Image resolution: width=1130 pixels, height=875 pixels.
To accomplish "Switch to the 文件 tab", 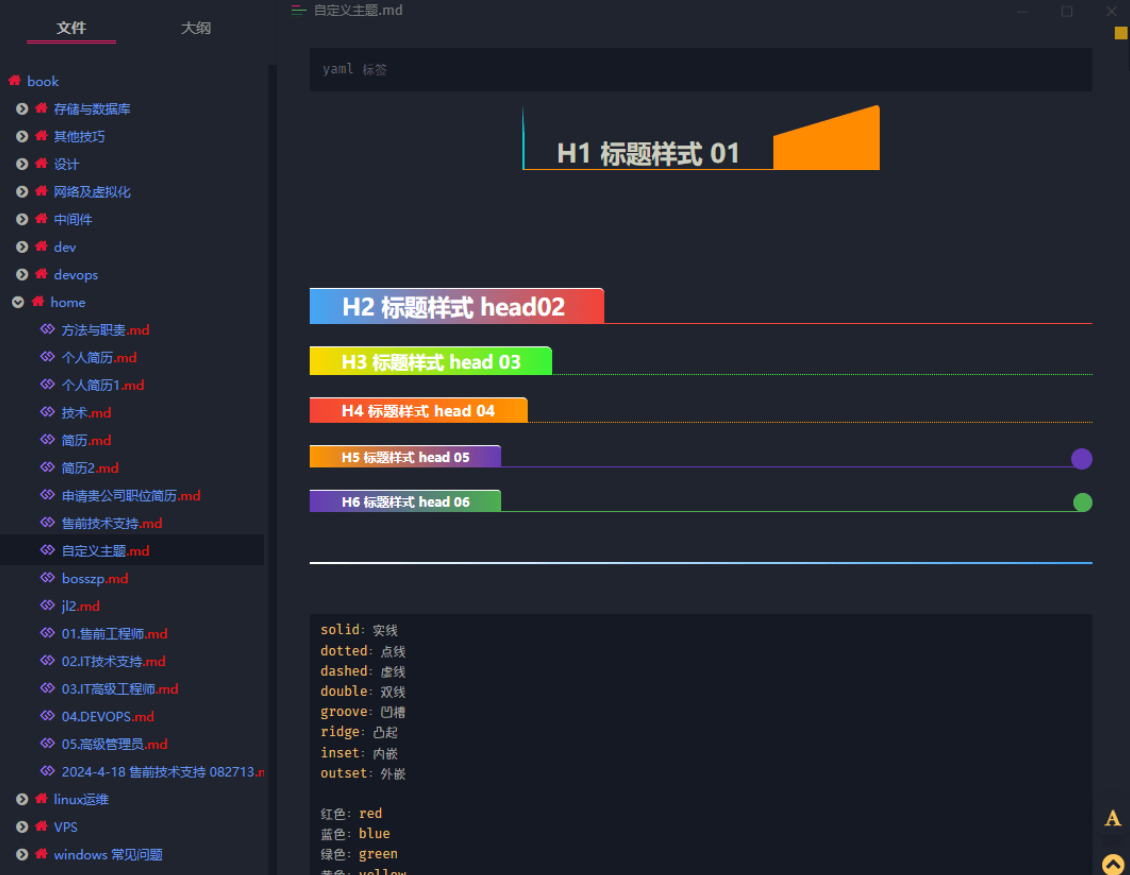I will click(x=71, y=28).
